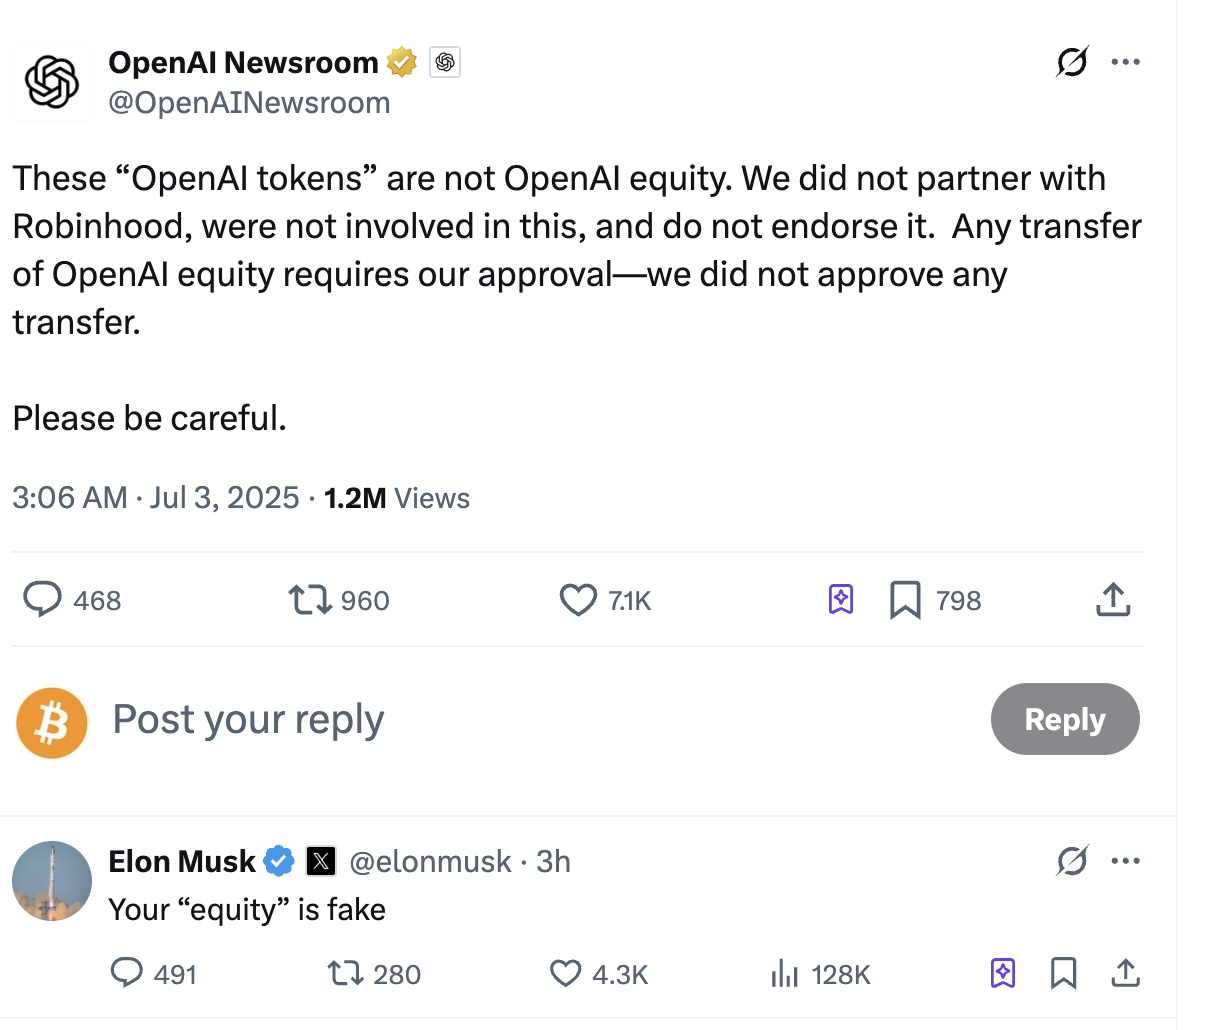Image resolution: width=1222 pixels, height=1030 pixels.
Task: Open Grok icon on OpenAI Newsroom post
Action: (1072, 62)
